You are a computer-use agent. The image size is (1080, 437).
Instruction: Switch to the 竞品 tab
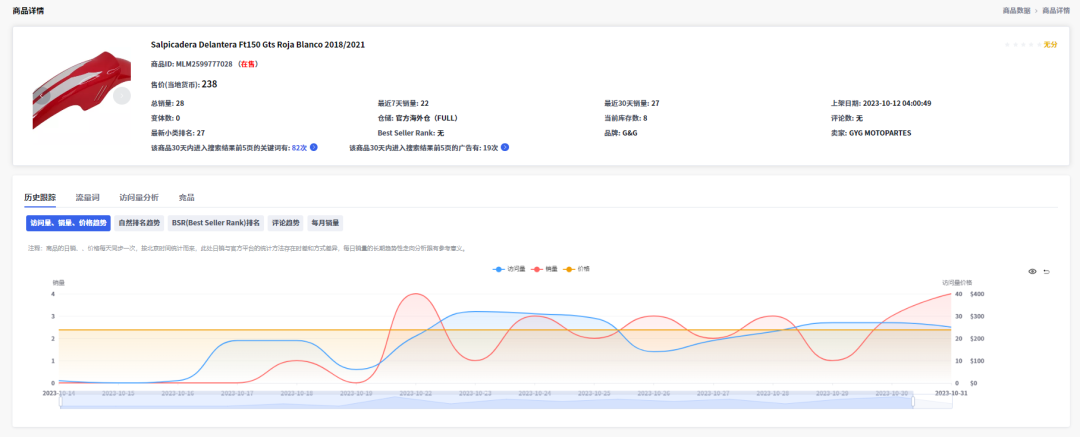click(187, 198)
